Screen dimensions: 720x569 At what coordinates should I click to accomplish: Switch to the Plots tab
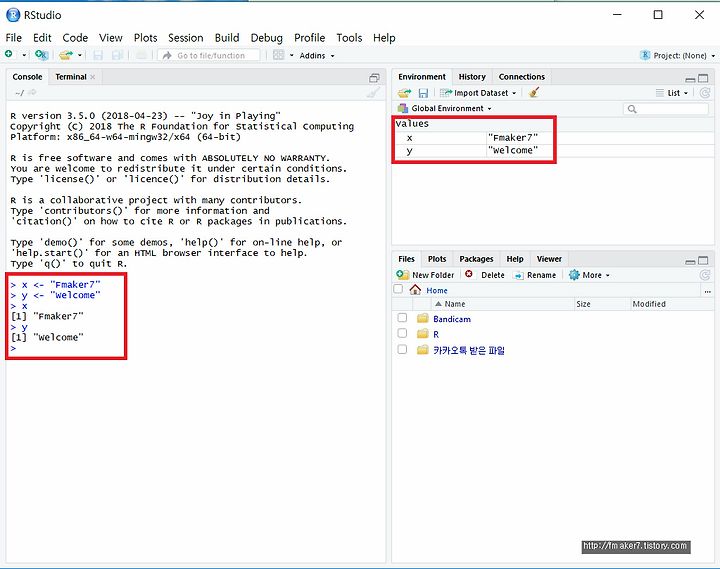pyautogui.click(x=437, y=259)
